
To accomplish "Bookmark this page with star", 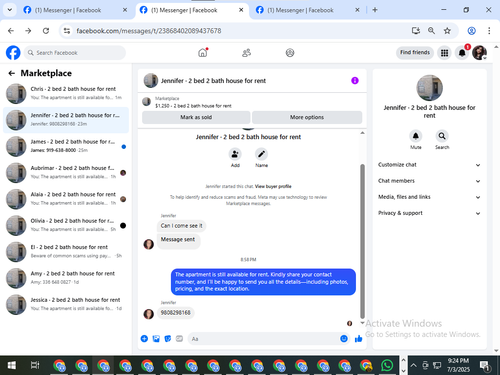I will (447, 31).
